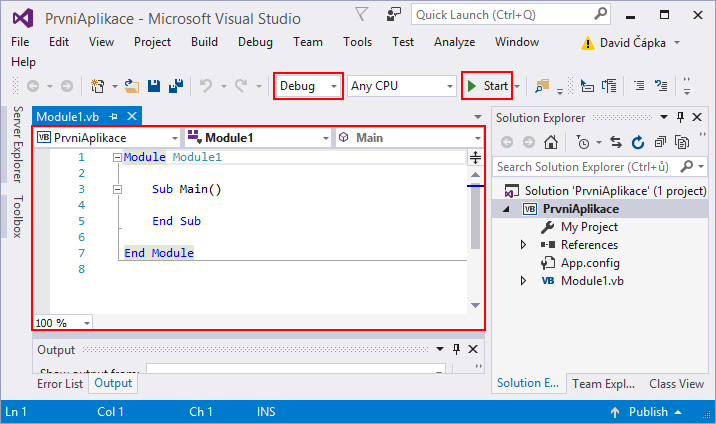This screenshot has width=716, height=424.
Task: Expand the References node
Action: (523, 245)
